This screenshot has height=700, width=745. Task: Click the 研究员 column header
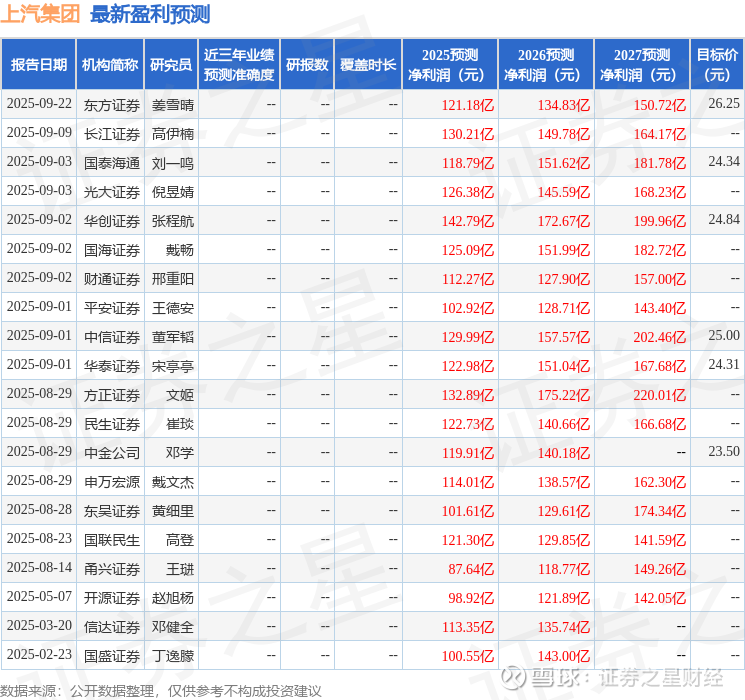coord(171,65)
